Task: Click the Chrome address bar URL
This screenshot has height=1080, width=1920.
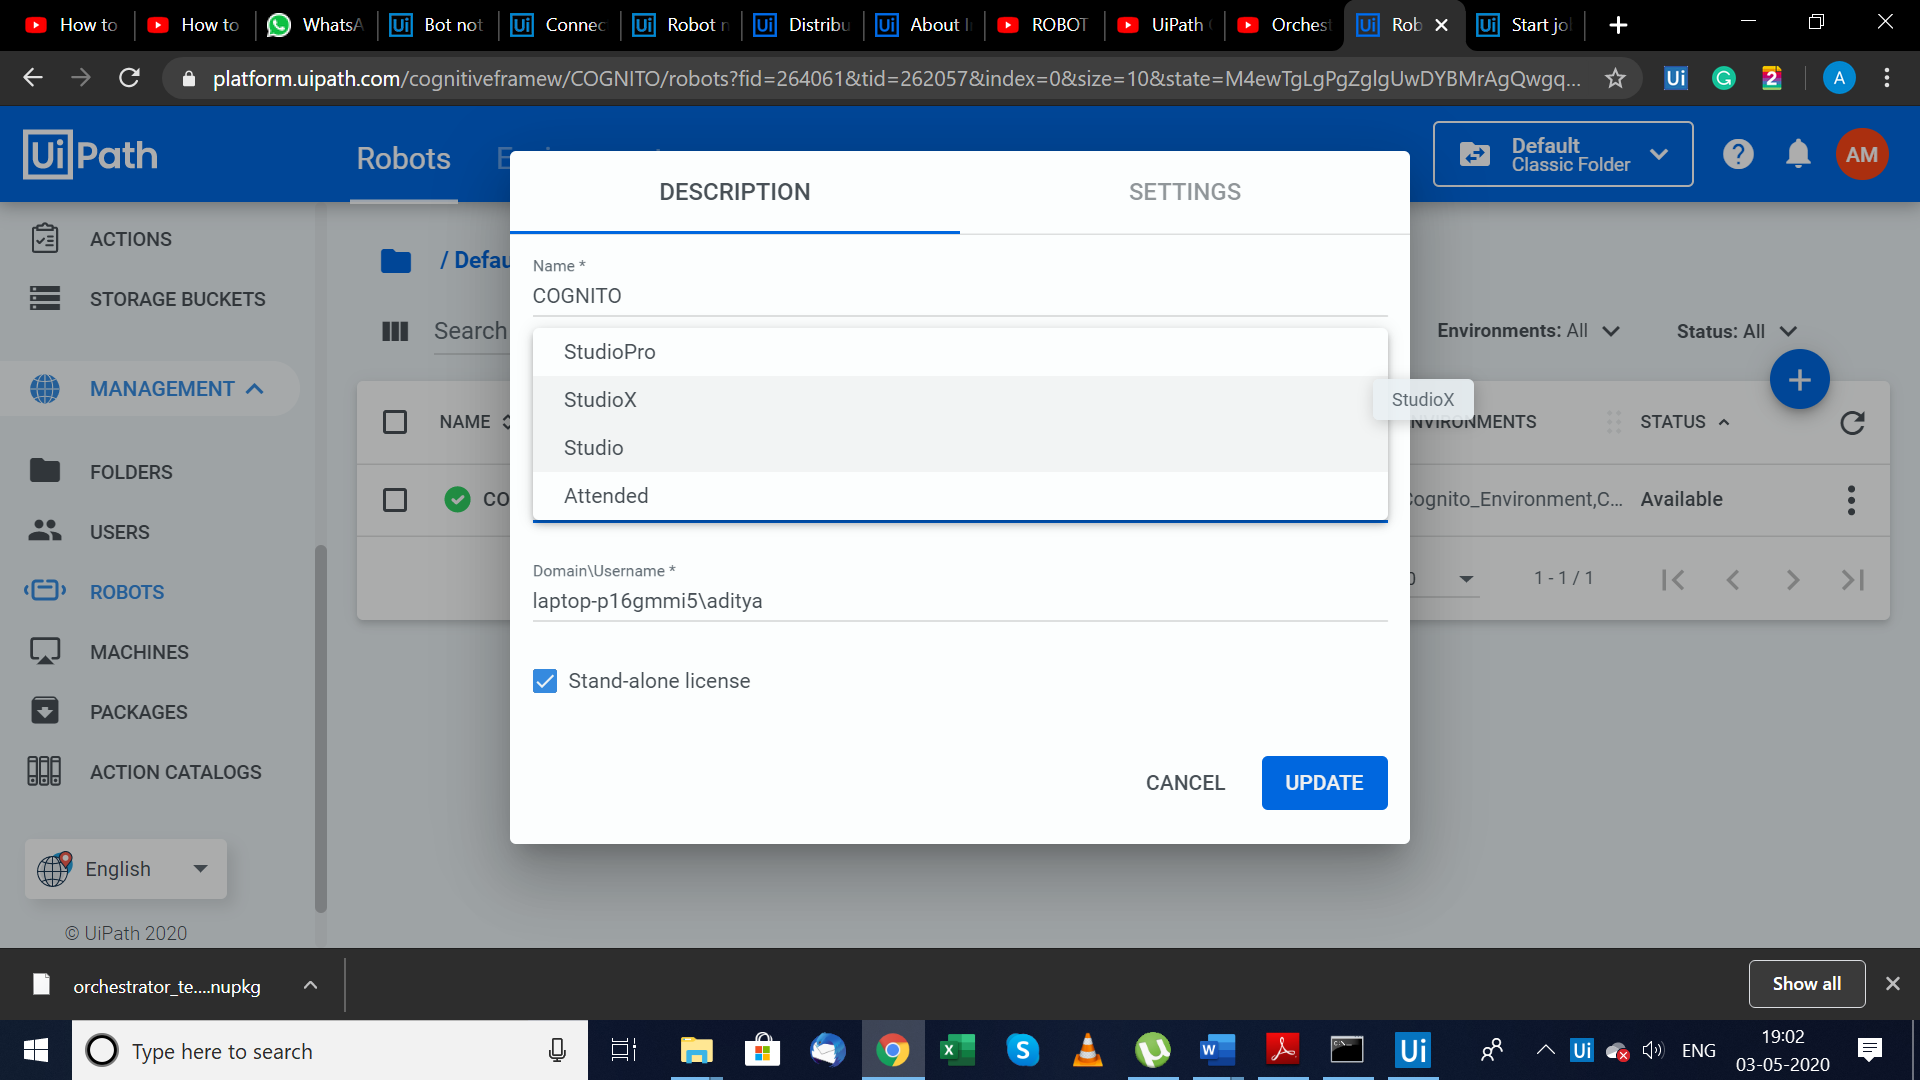Action: [x=895, y=78]
